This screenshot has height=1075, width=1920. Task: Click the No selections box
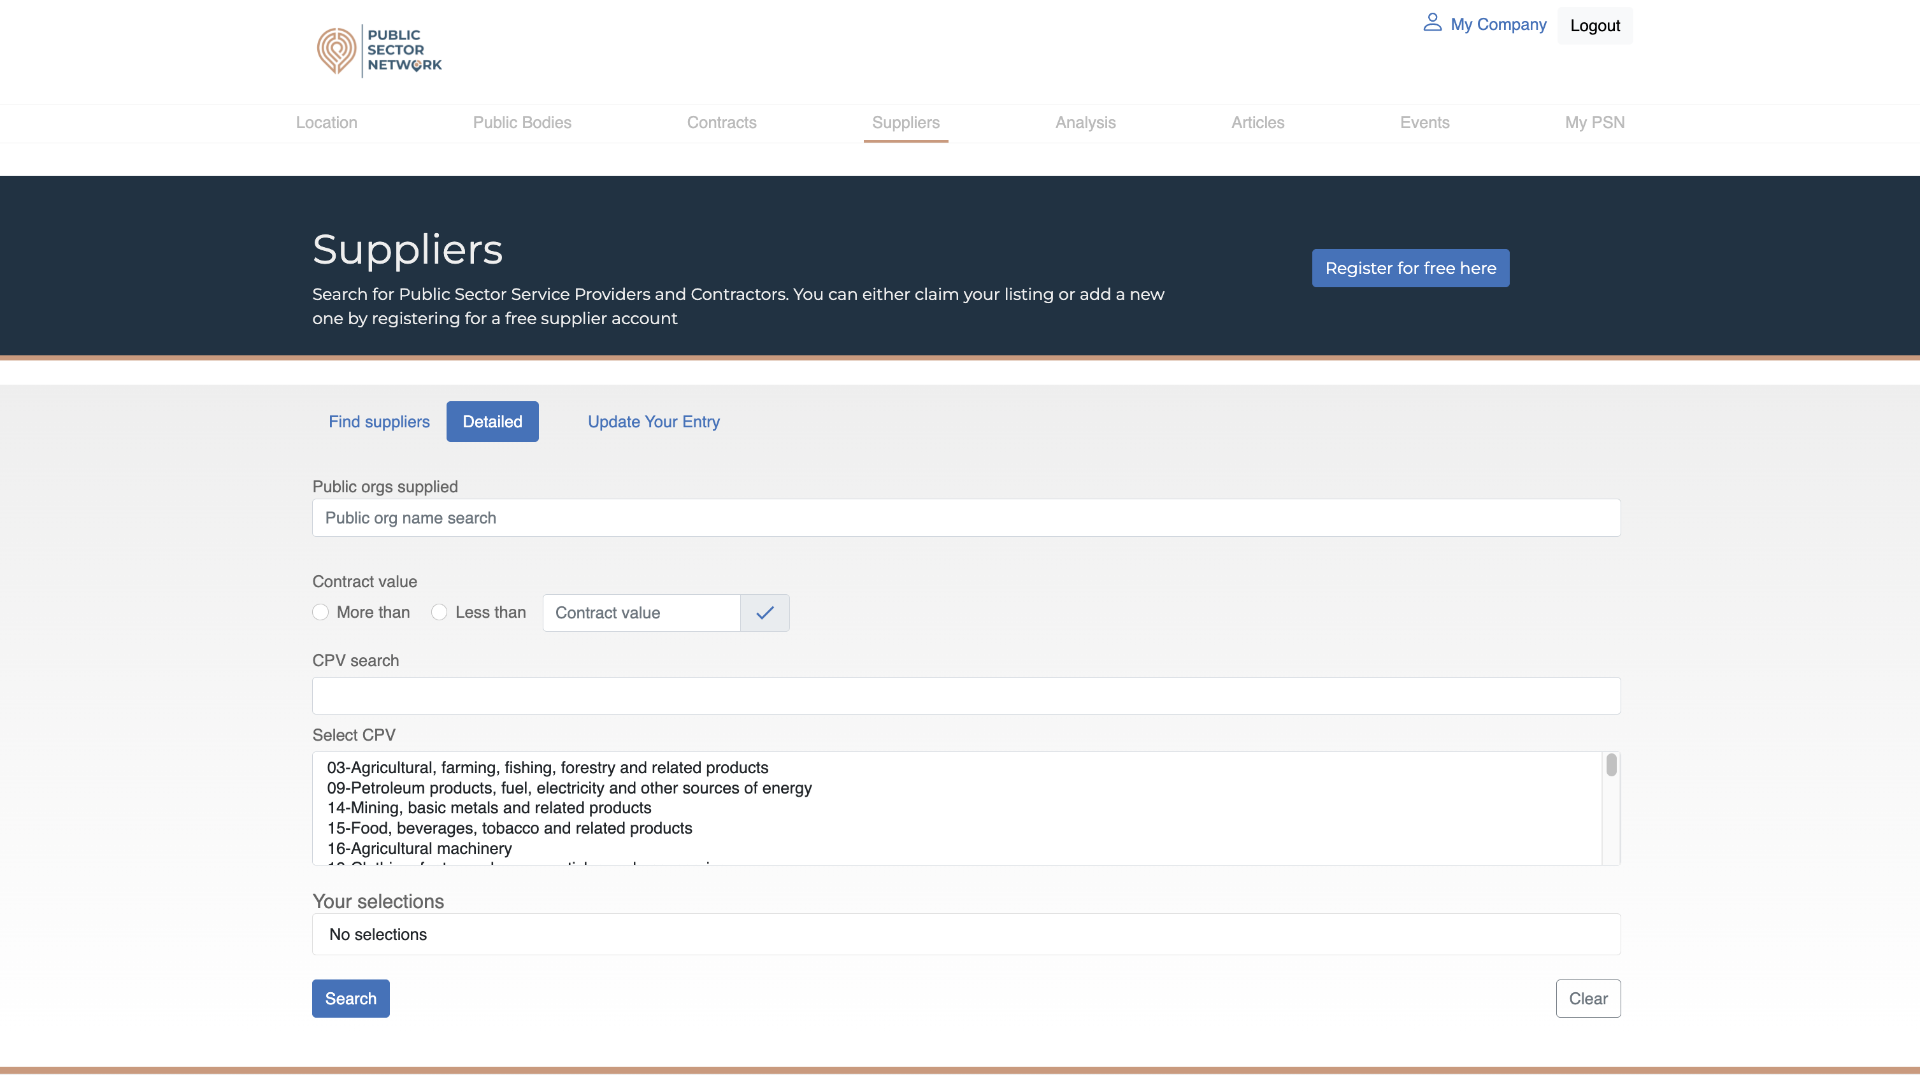pyautogui.click(x=966, y=934)
